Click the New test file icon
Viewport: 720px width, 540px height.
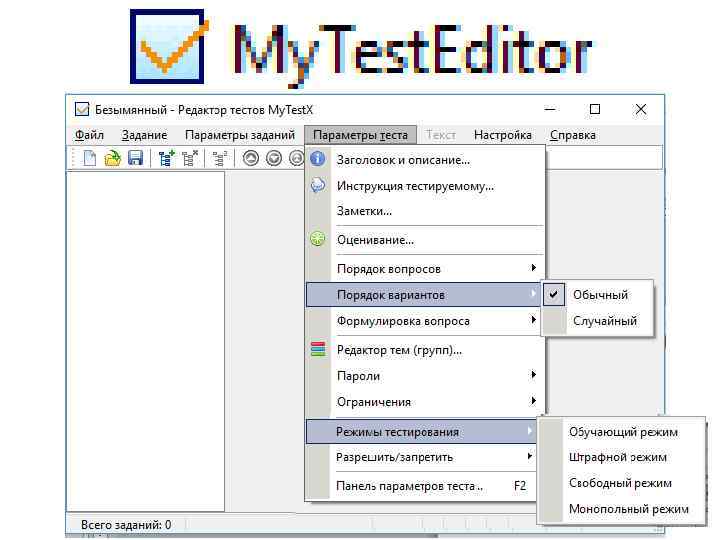[90, 158]
